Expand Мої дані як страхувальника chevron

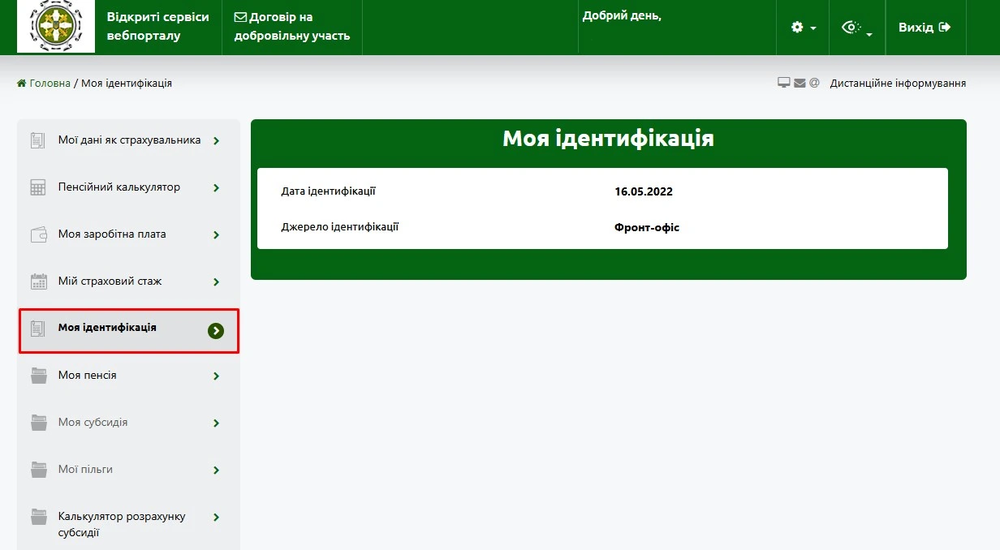click(216, 141)
